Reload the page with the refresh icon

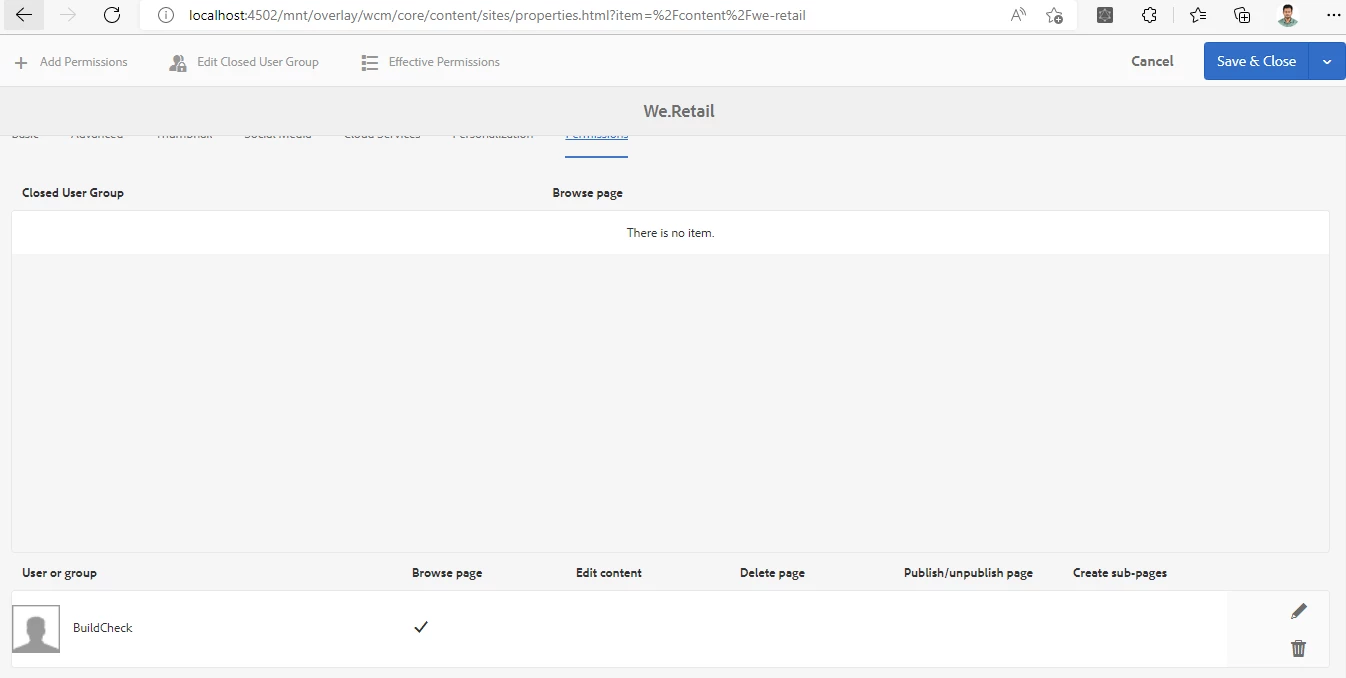coord(112,15)
